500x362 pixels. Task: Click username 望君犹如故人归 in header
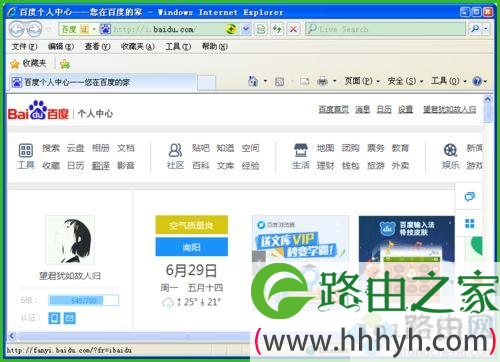pos(449,109)
